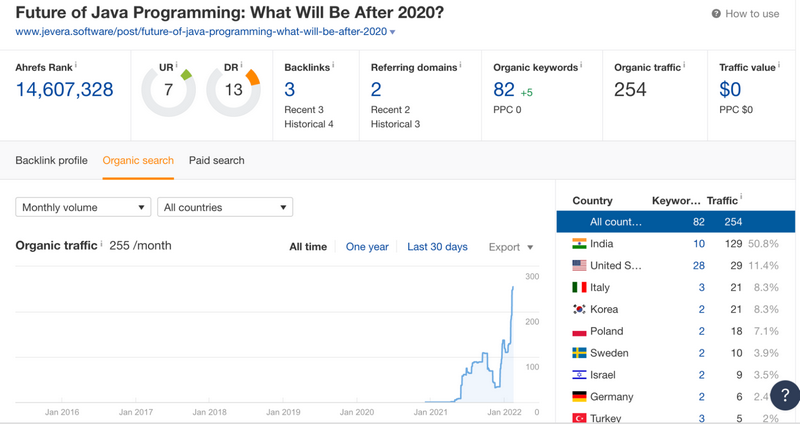The width and height of the screenshot is (800, 424).
Task: Click the Jan 2021 label on chart axis
Action: 431,412
